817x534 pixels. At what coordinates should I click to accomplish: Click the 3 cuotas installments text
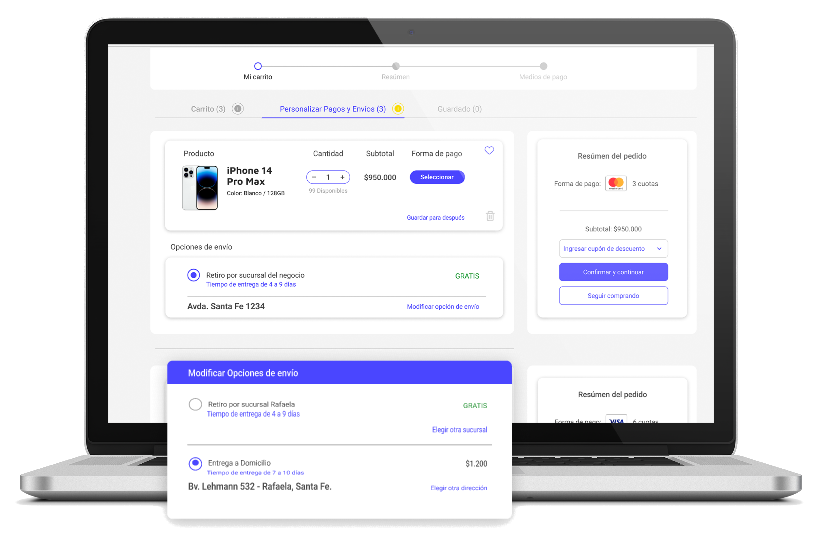[645, 183]
